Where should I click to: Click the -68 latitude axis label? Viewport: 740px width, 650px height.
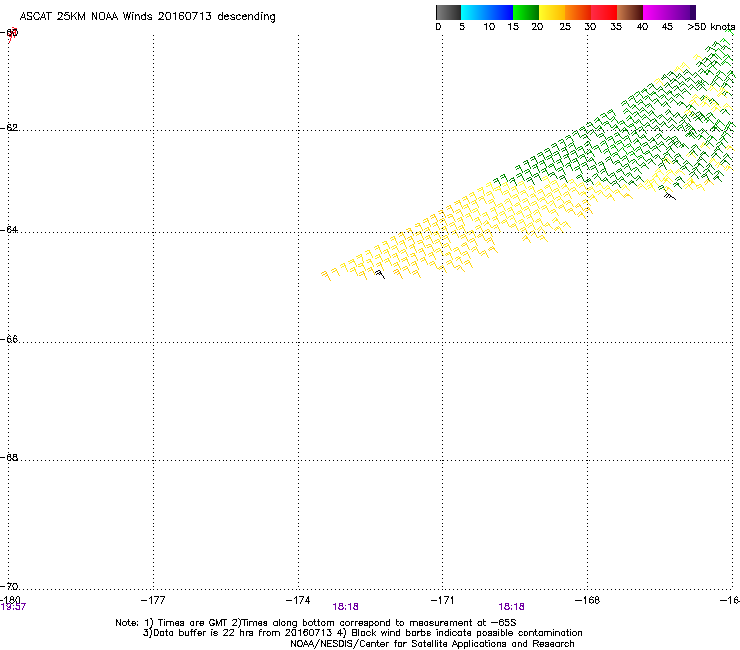tap(9, 457)
